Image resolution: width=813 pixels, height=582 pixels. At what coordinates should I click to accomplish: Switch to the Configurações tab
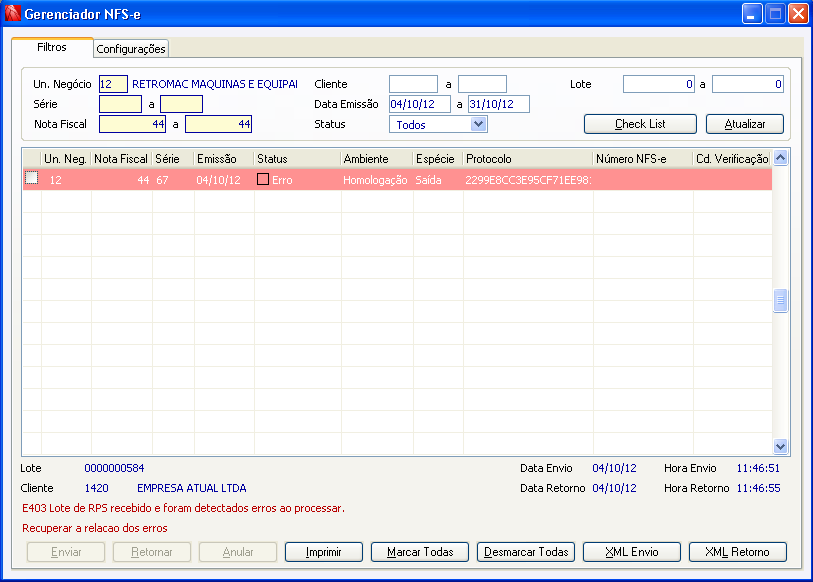coord(131,49)
